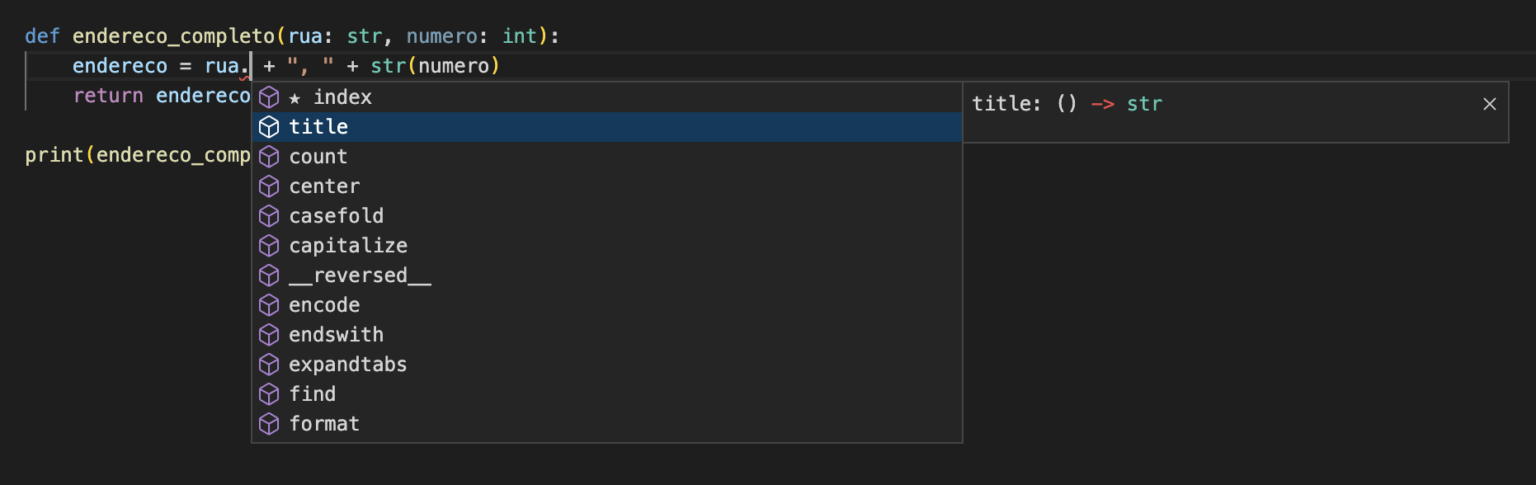Click the cube icon beside format

269,424
